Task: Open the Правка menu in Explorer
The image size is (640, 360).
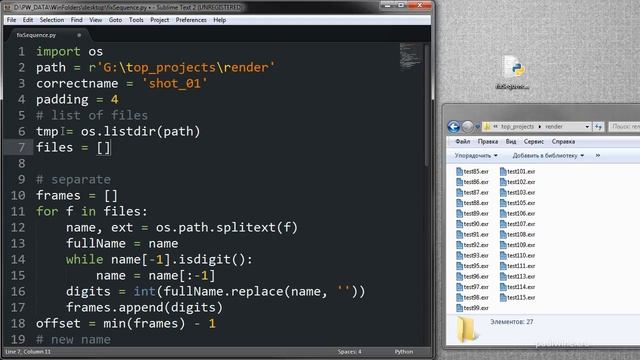Action: pos(488,142)
